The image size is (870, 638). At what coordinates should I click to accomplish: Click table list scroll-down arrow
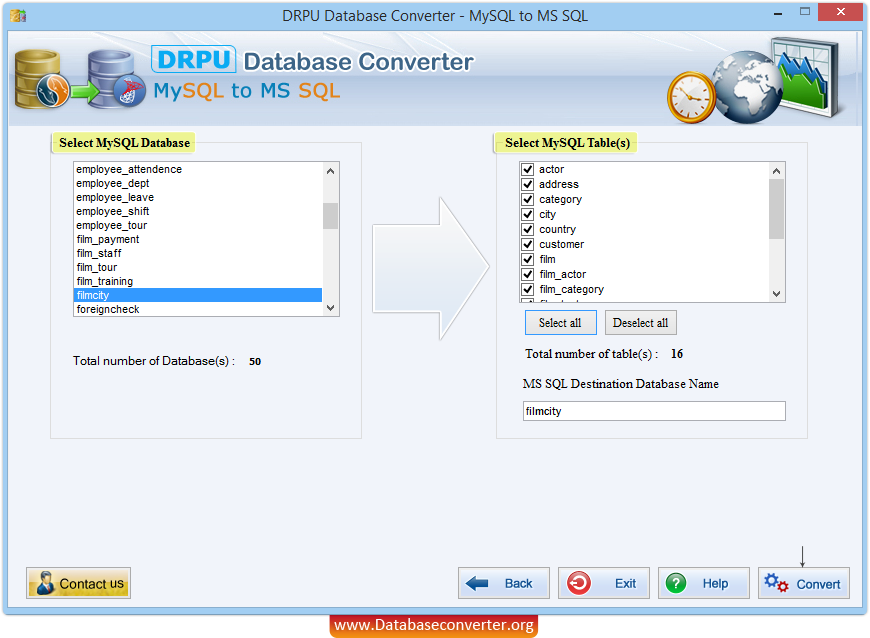[777, 294]
